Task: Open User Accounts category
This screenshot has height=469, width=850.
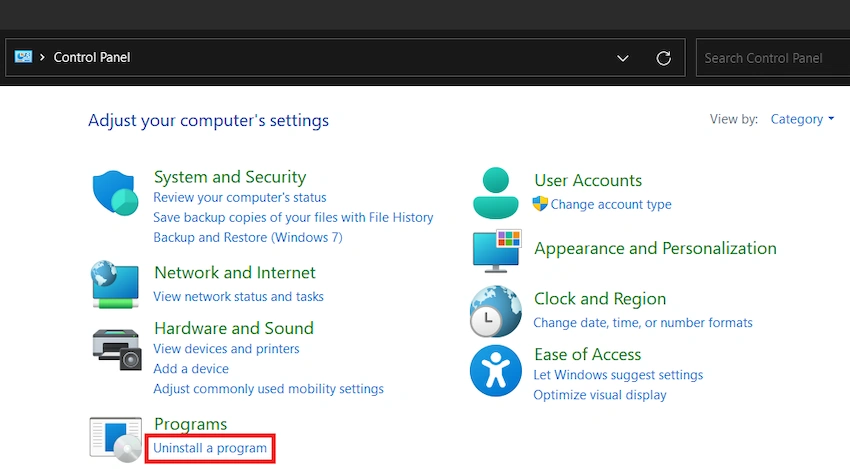Action: (x=588, y=180)
